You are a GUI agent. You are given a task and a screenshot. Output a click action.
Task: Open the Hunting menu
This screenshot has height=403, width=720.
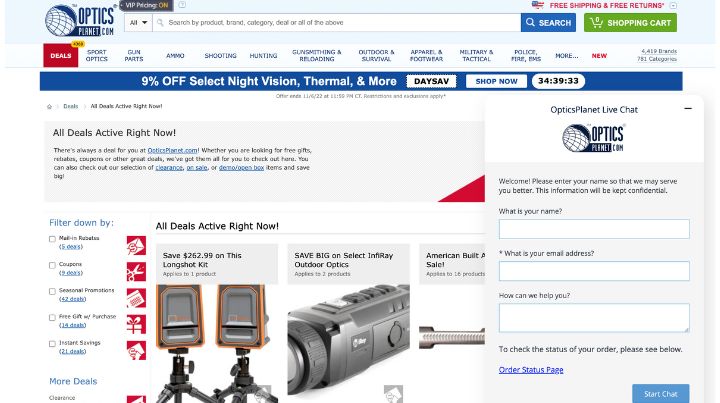pos(263,56)
